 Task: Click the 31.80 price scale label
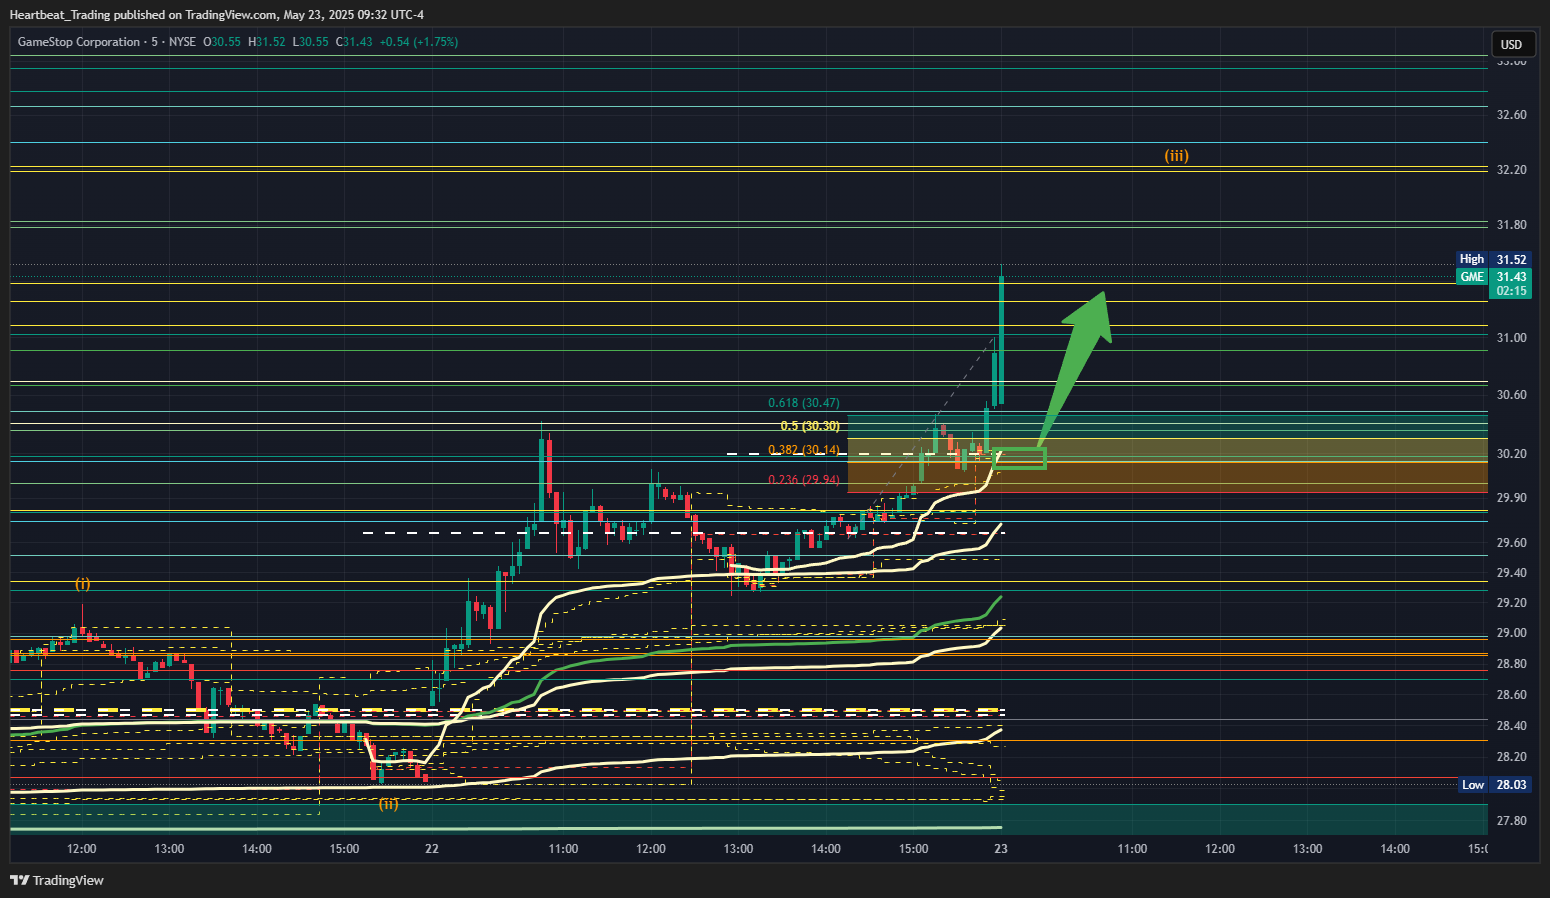(1511, 226)
